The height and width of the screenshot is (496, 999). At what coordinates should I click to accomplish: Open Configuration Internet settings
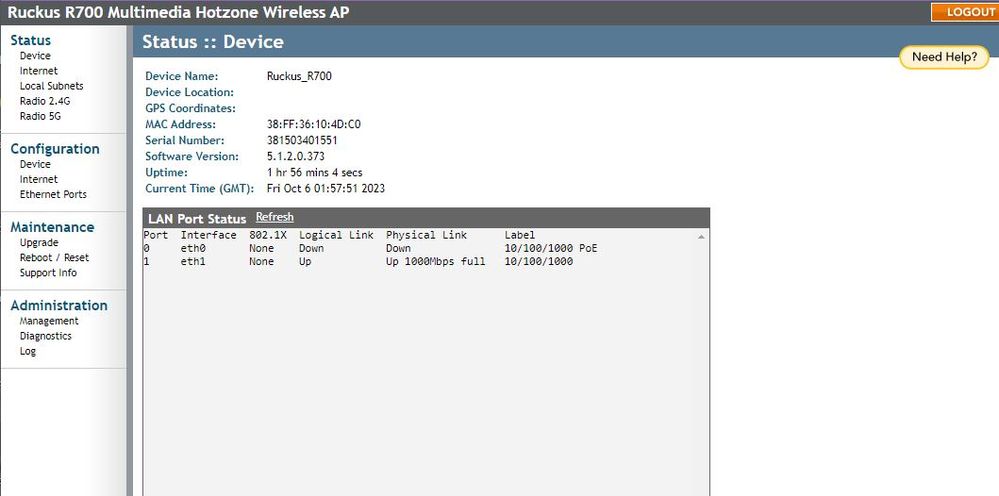(x=39, y=179)
